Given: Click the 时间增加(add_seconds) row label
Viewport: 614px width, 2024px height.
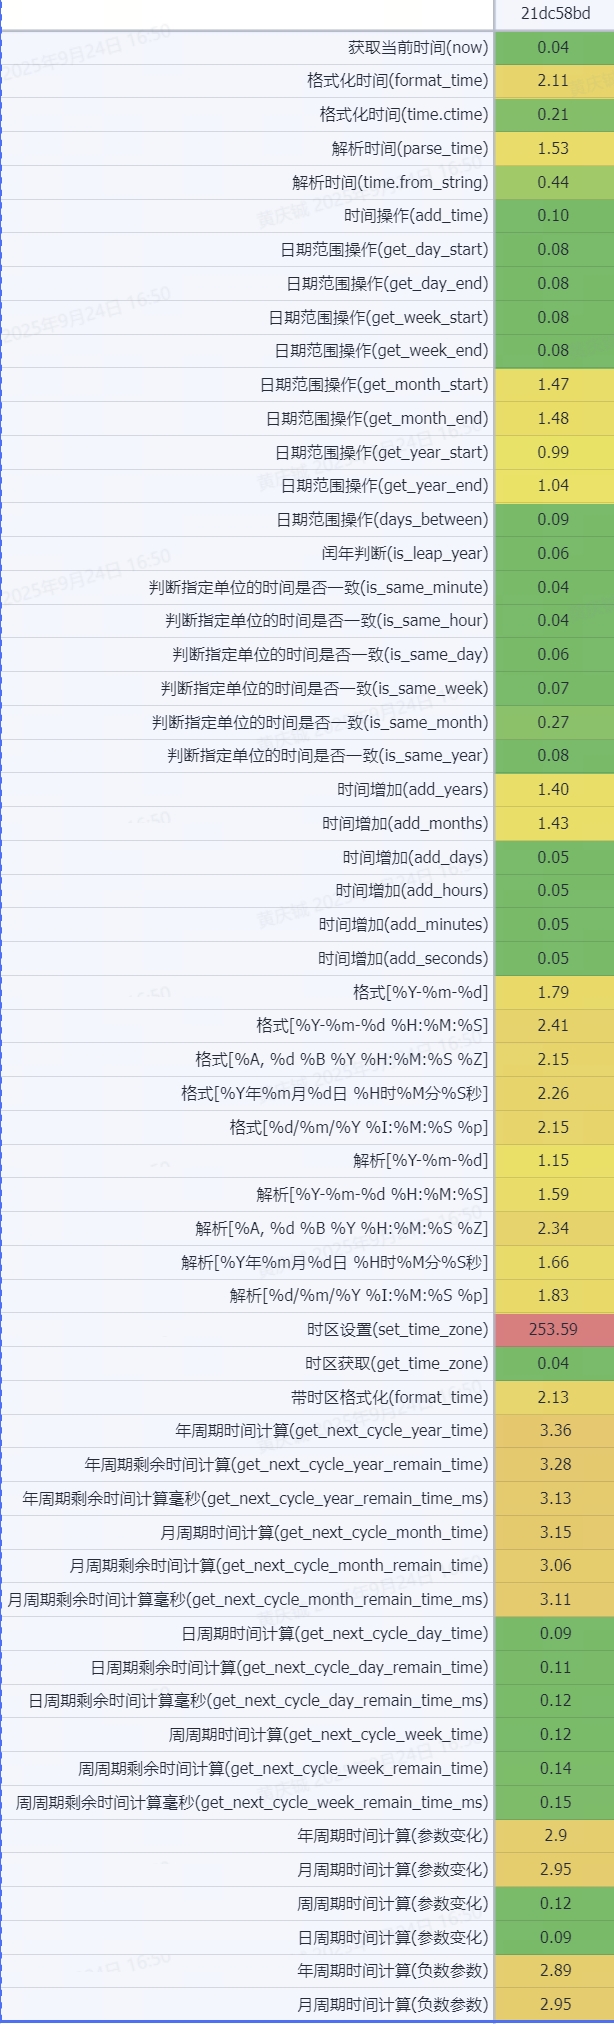Looking at the screenshot, I should tap(403, 958).
